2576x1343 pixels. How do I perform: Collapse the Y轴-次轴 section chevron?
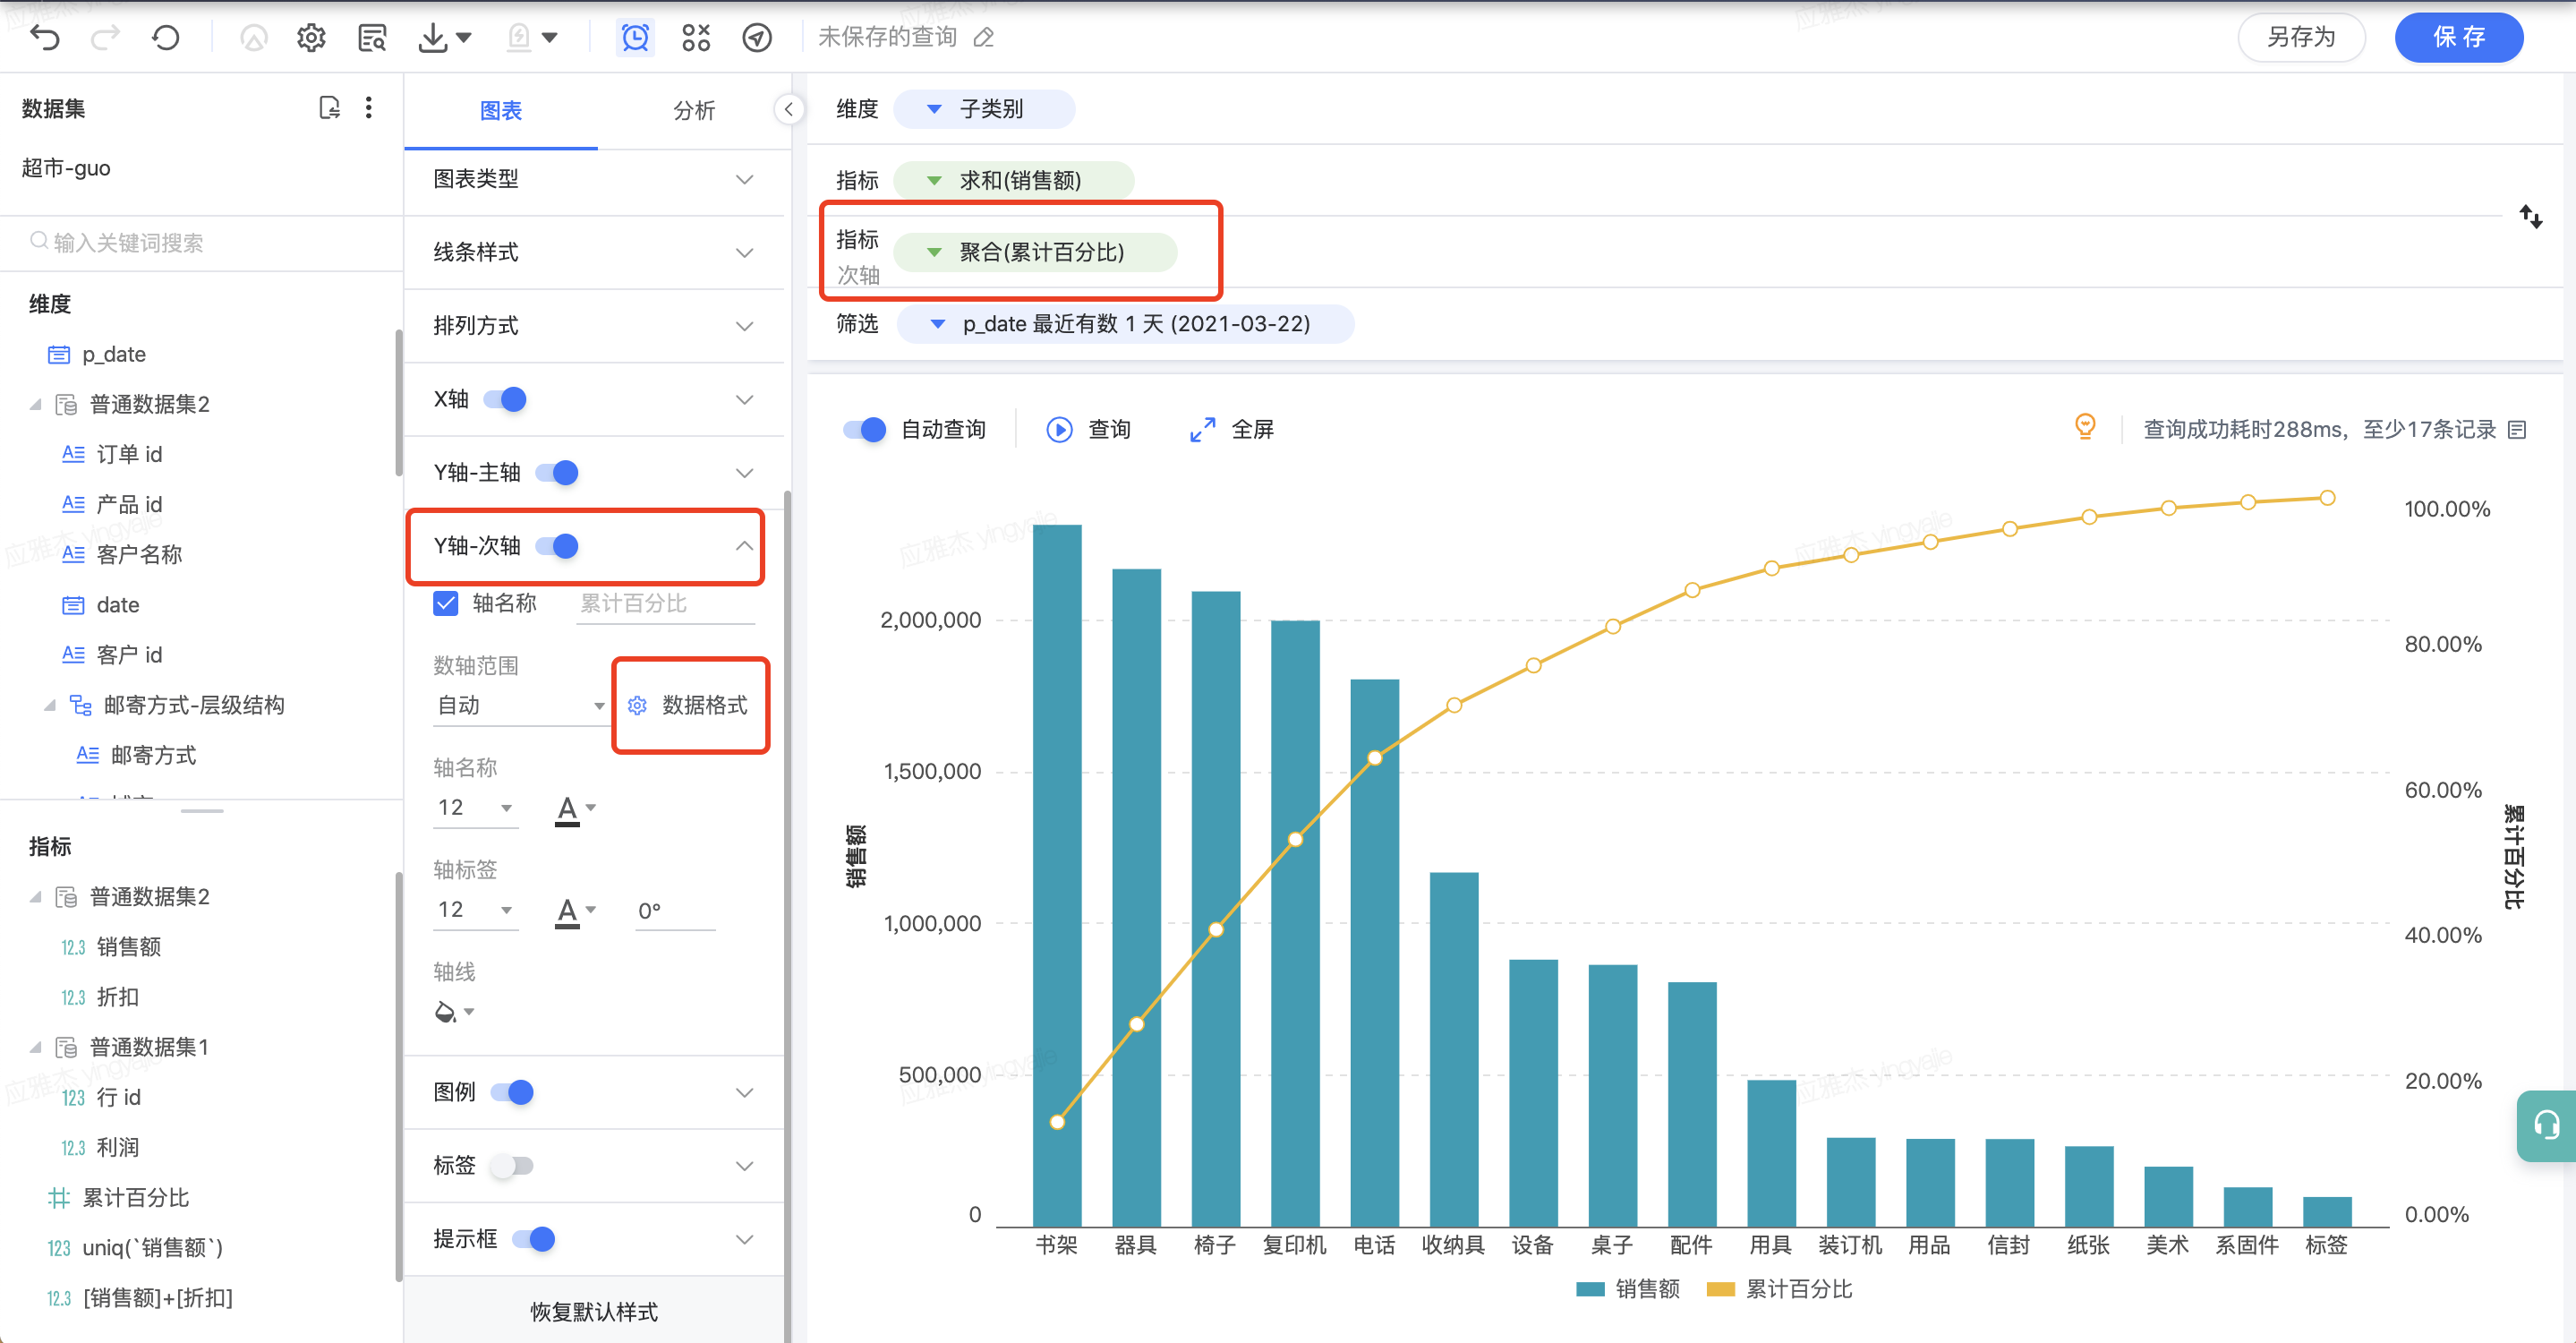744,545
